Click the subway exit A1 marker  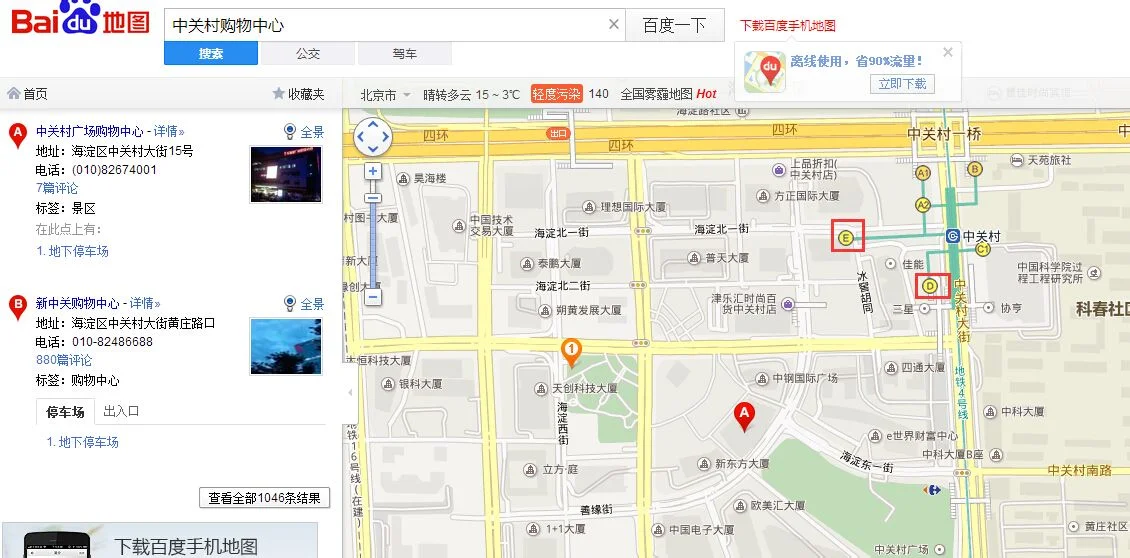pyautogui.click(x=923, y=172)
